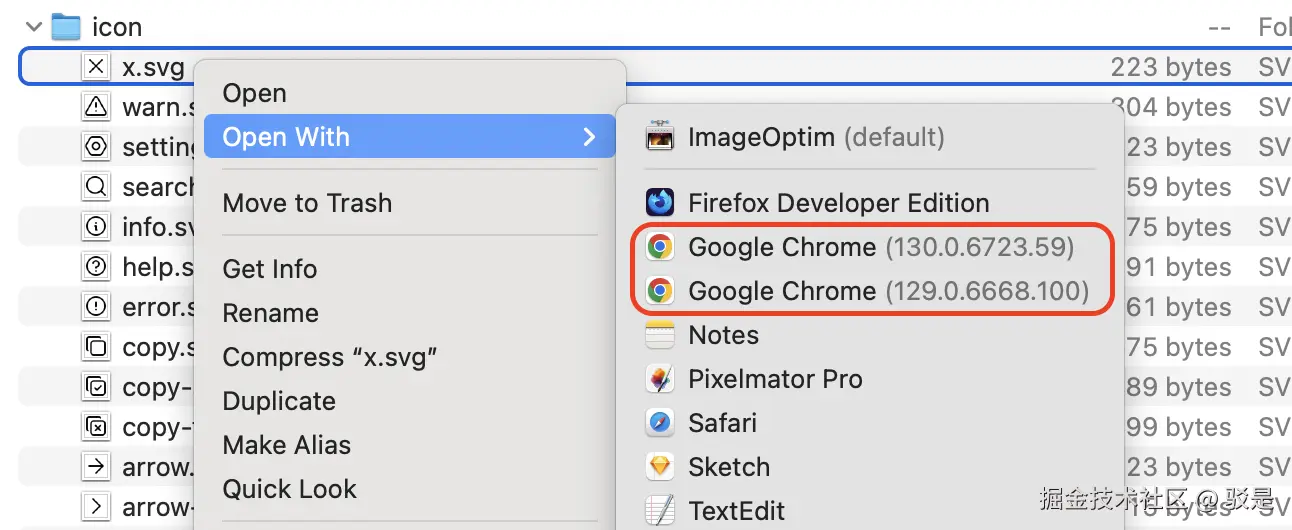Click the Sketch diamond icon
This screenshot has width=1292, height=530.
pyautogui.click(x=660, y=467)
